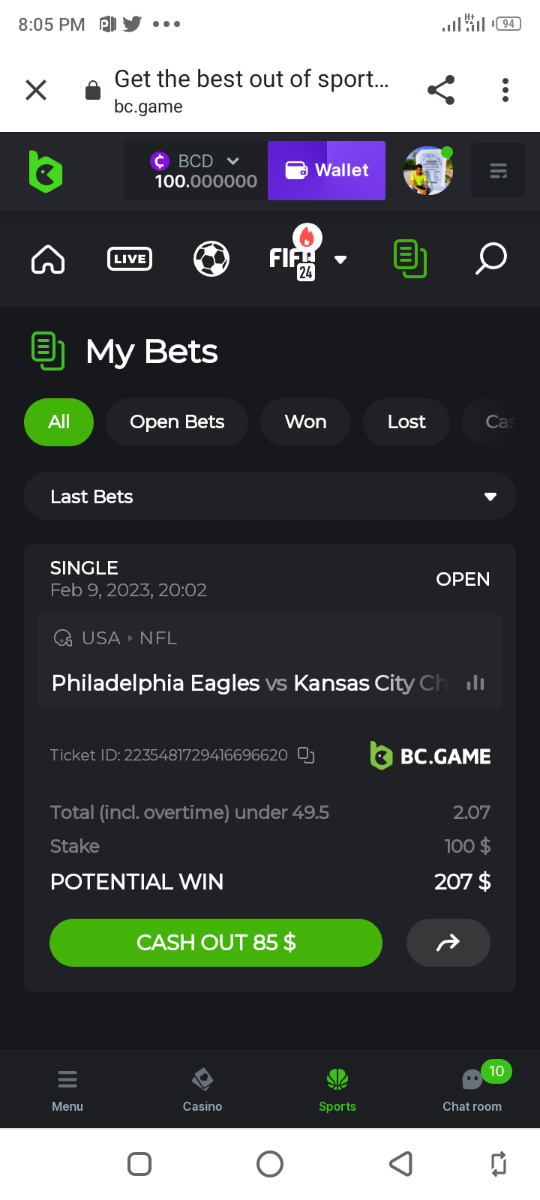Open the LIVE matches icon
Viewport: 540px width, 1200px height.
click(x=129, y=259)
